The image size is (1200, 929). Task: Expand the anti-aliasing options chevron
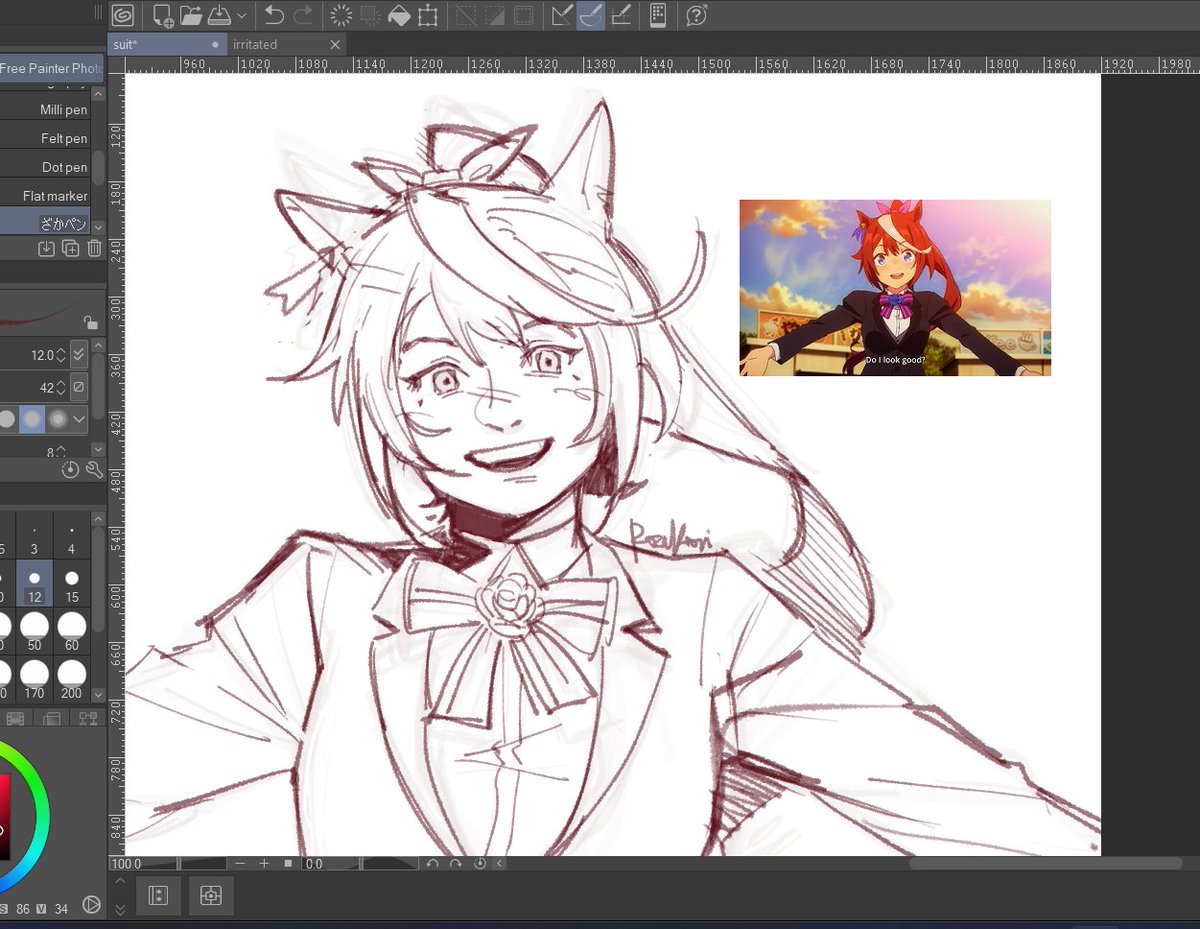click(80, 419)
